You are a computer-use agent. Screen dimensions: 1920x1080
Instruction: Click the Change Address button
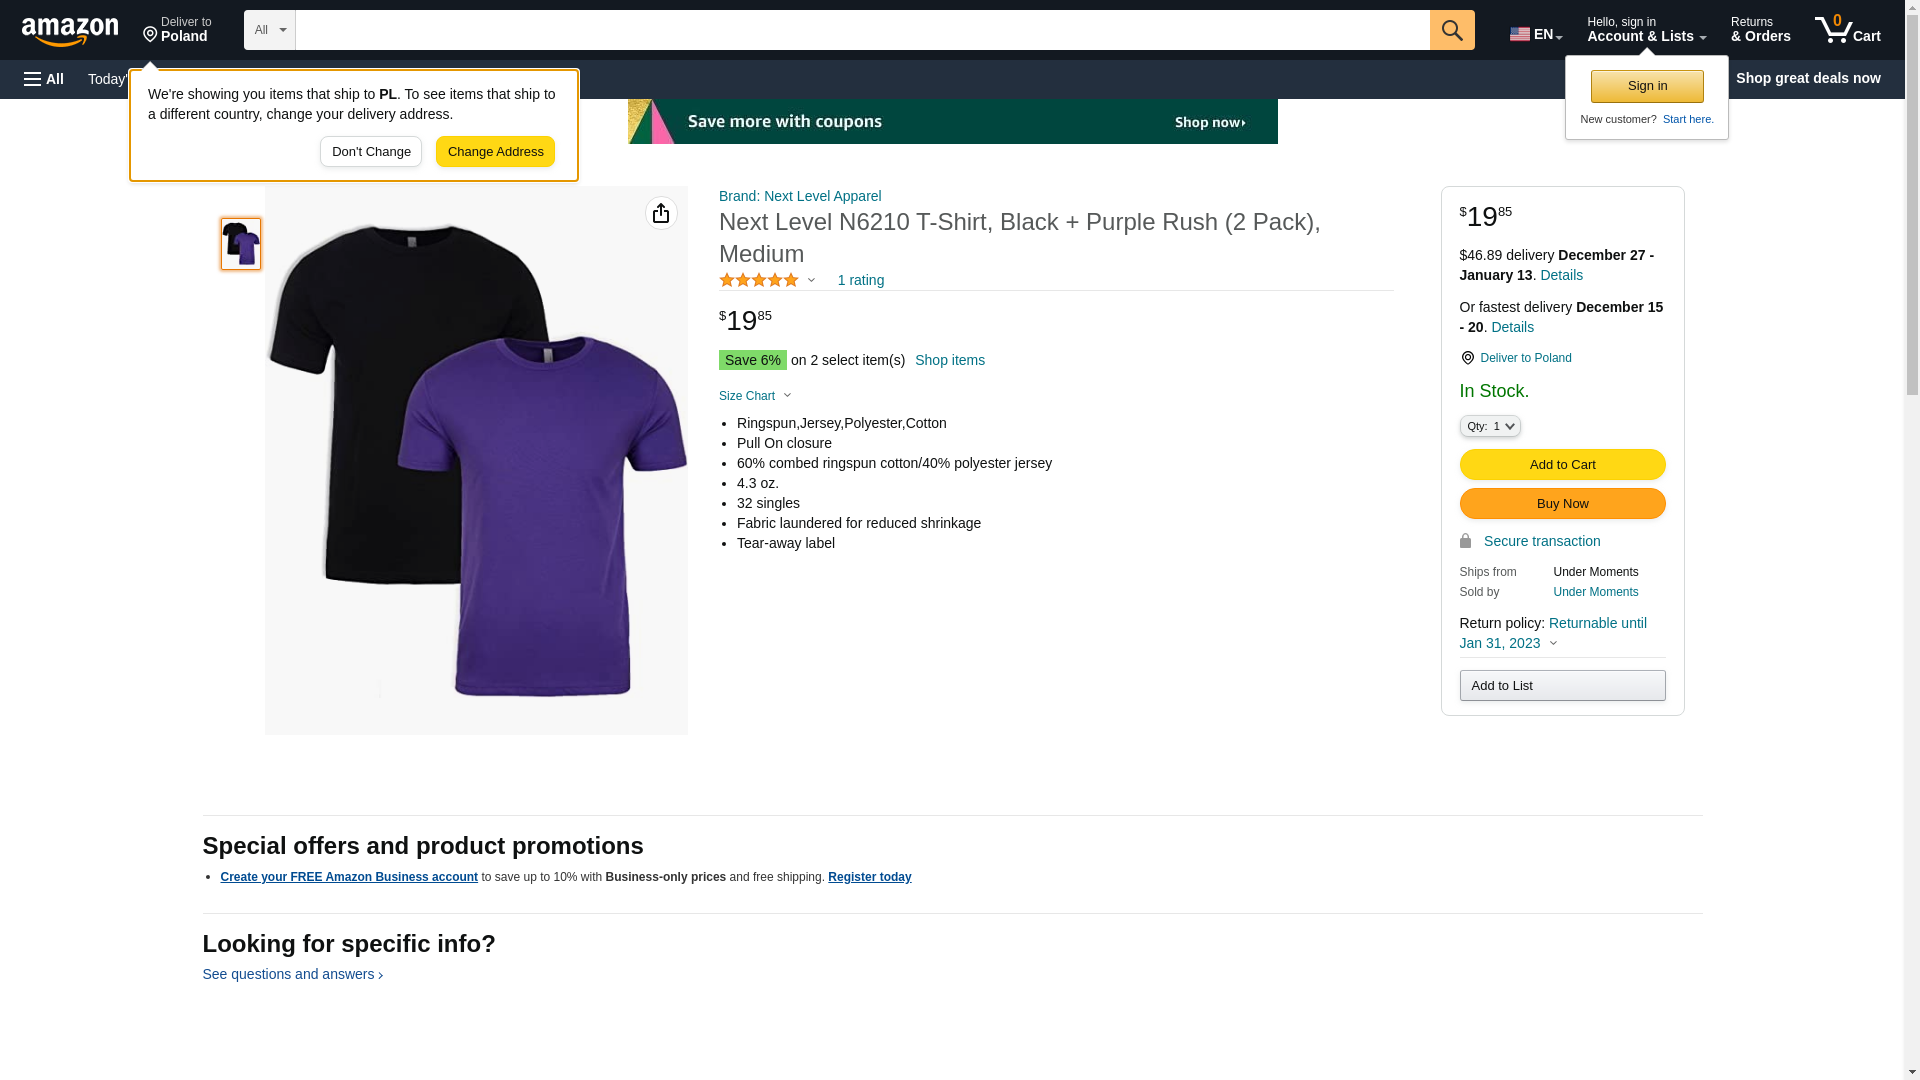click(495, 152)
